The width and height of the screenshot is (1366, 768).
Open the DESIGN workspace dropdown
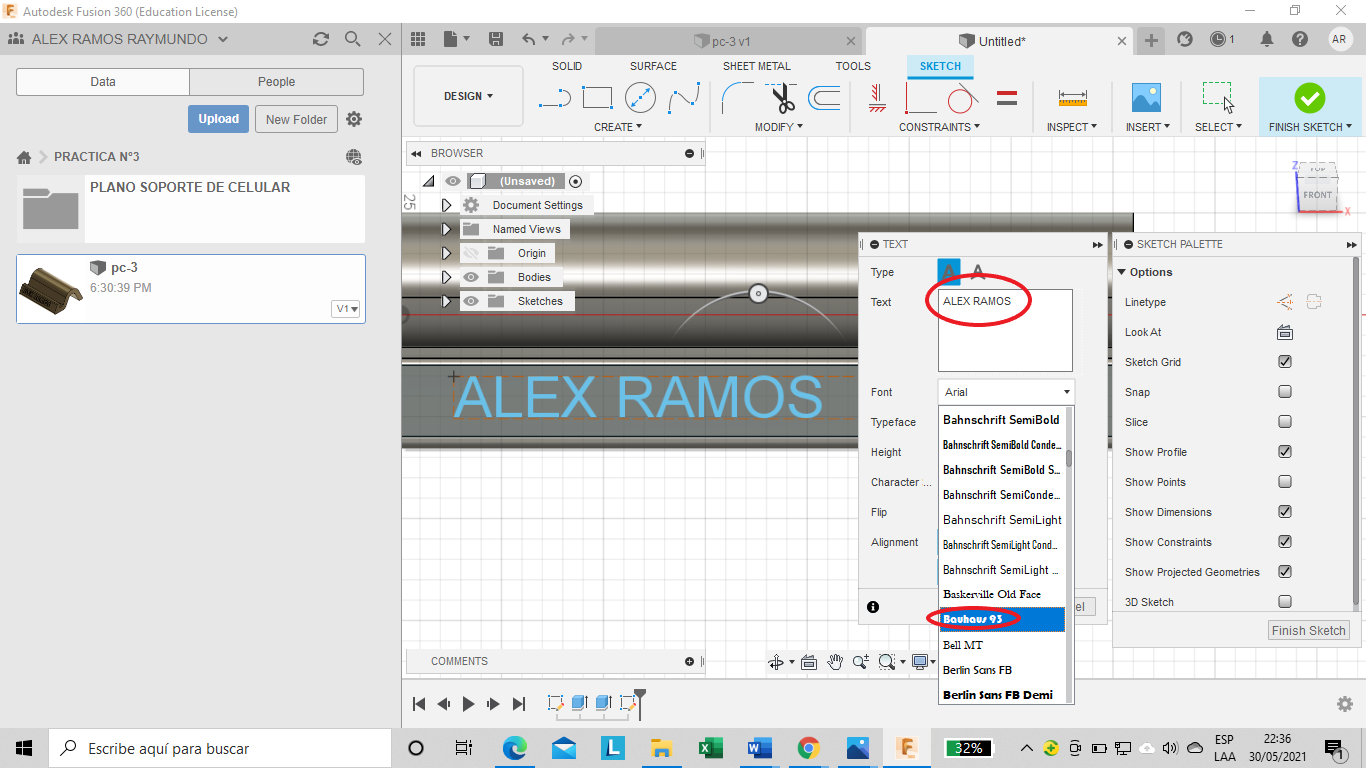pyautogui.click(x=469, y=97)
